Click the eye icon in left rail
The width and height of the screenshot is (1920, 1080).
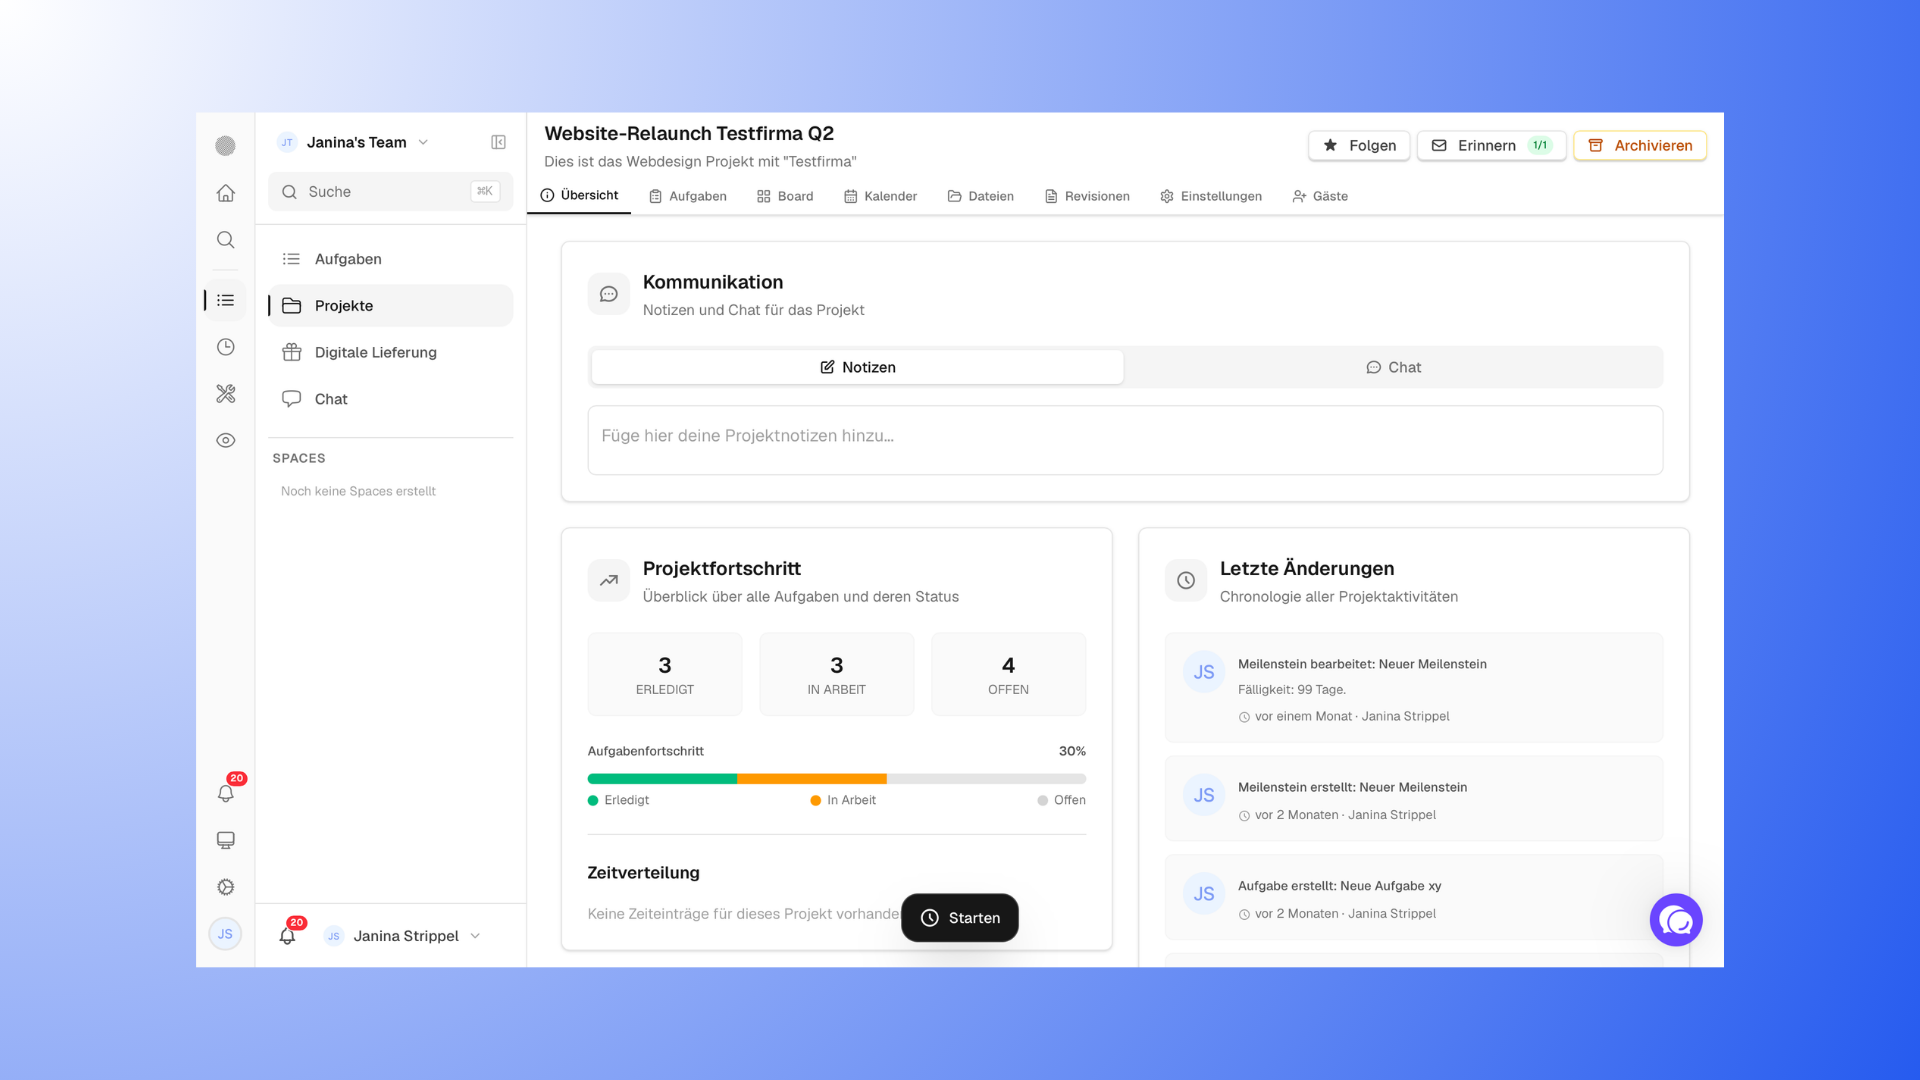pos(226,440)
